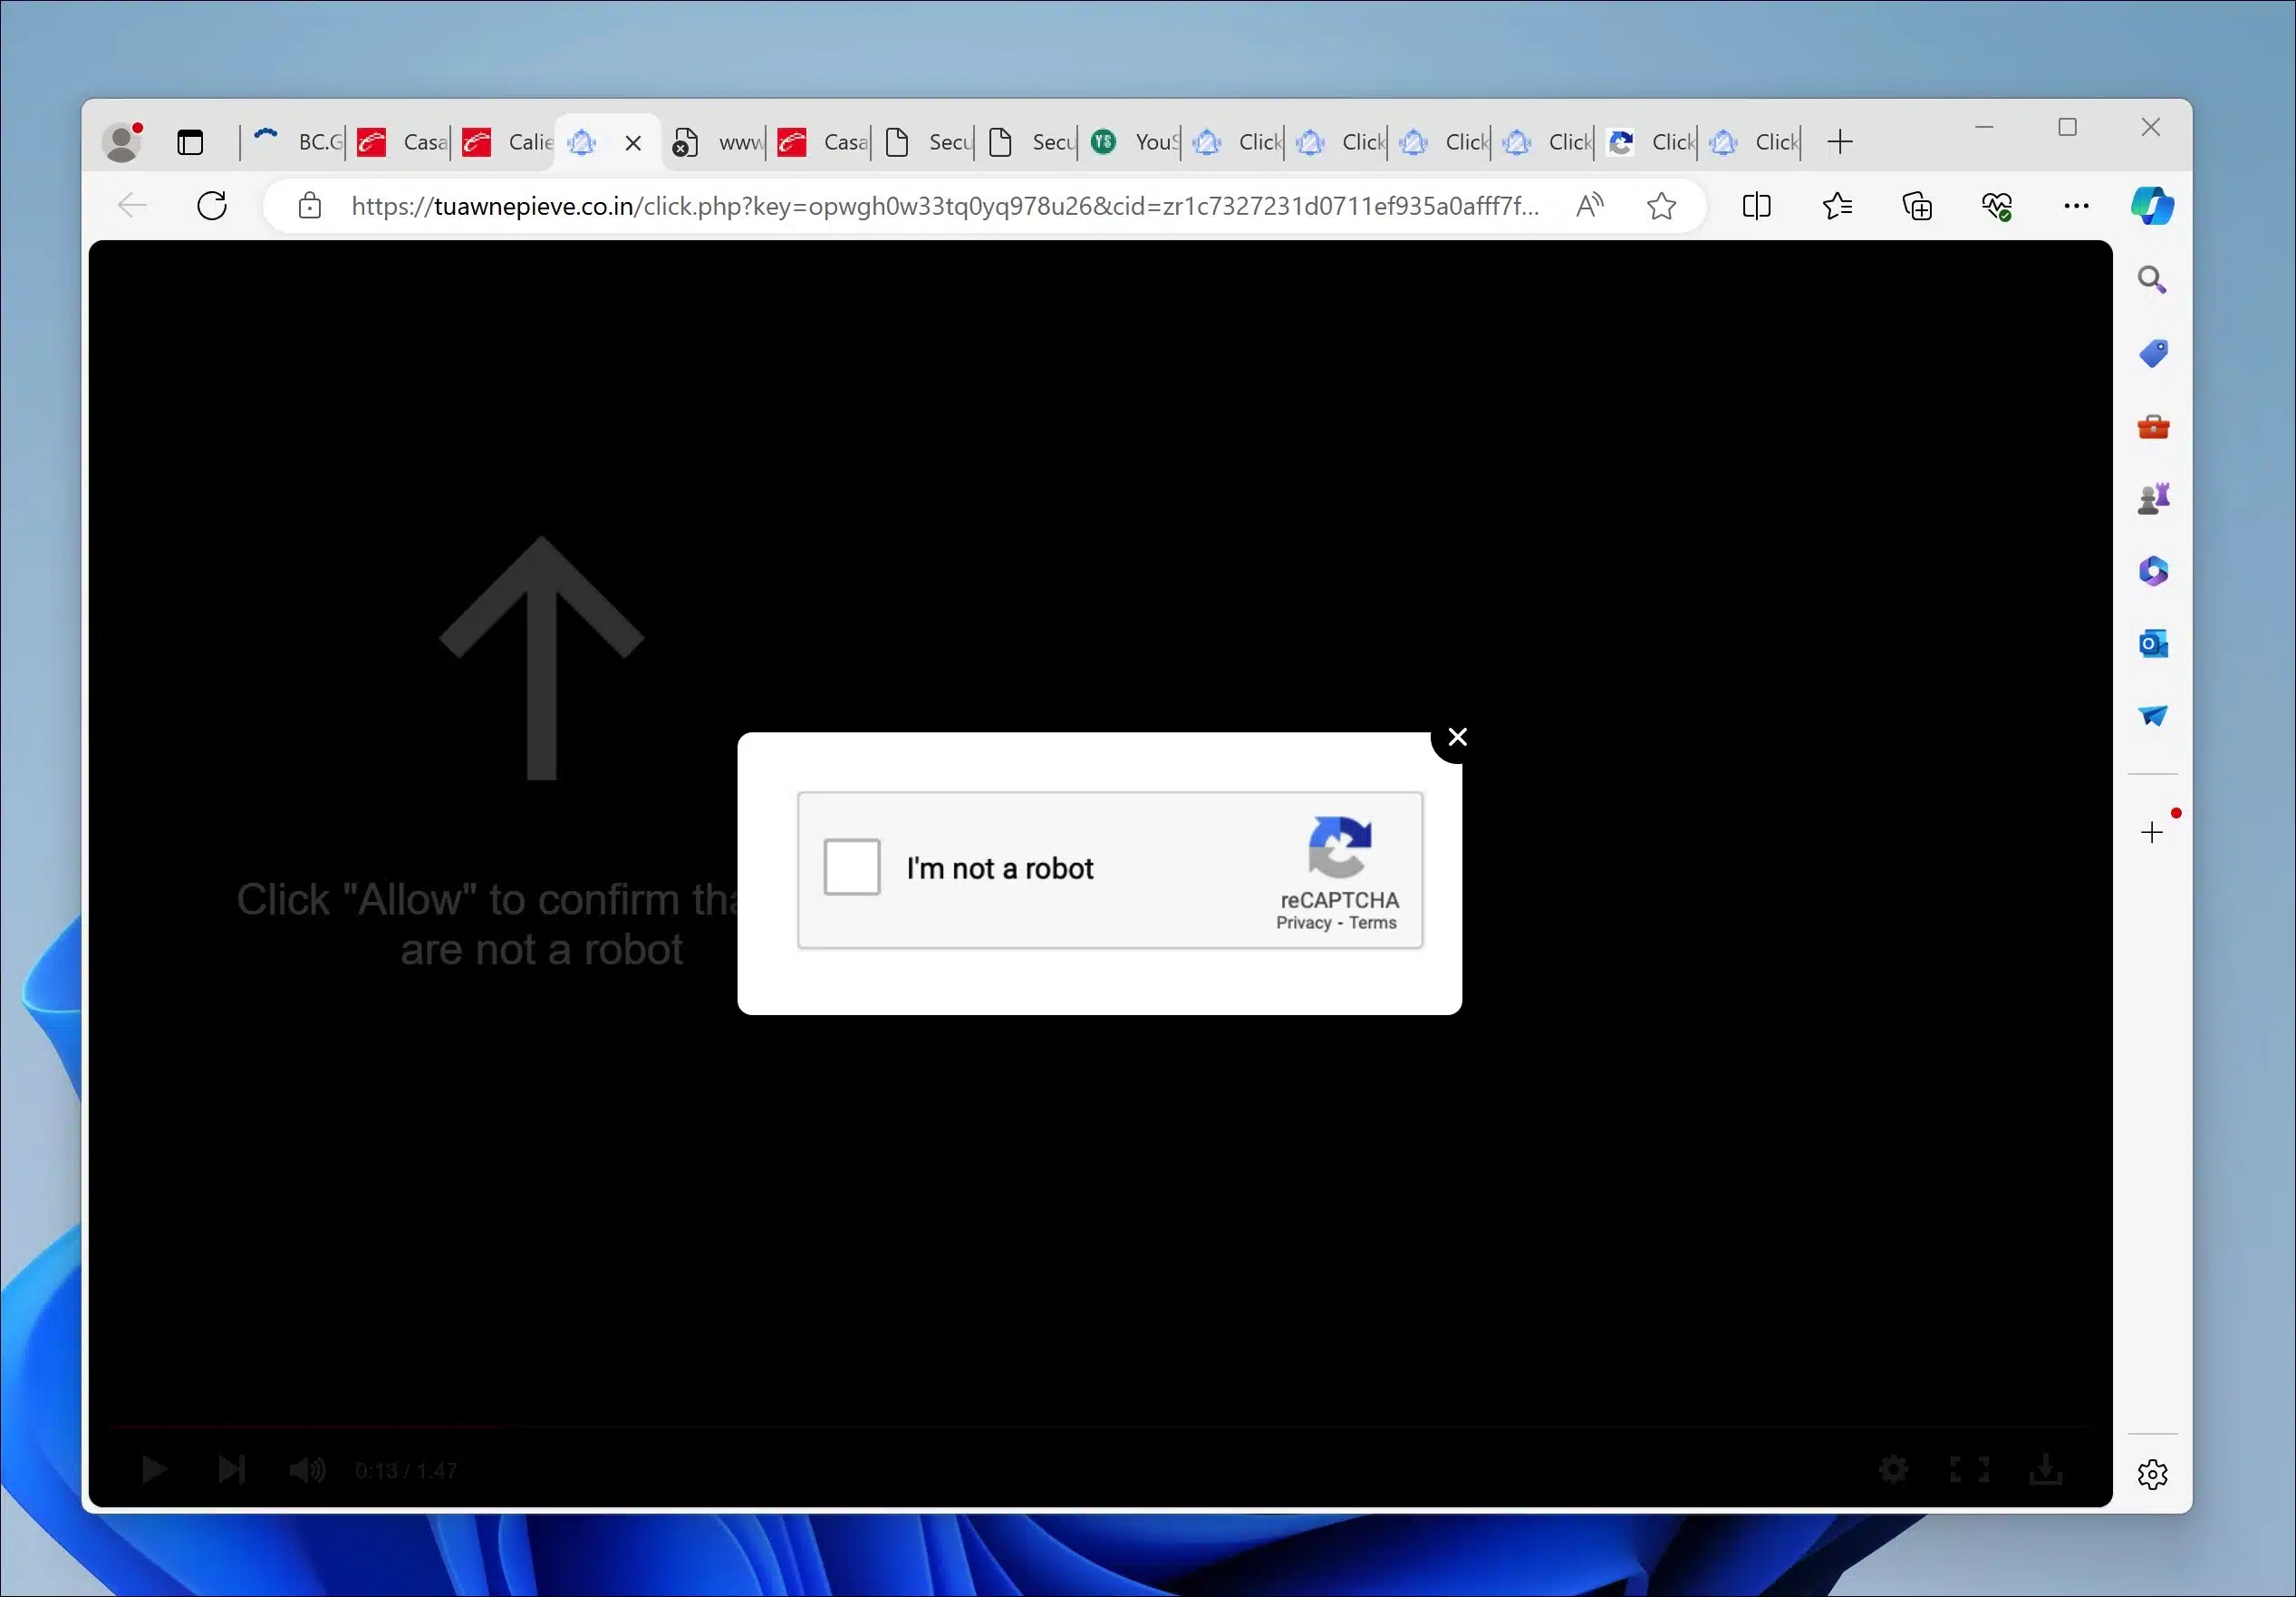Download the video
Screen dimensions: 2296x1597
2046,1470
